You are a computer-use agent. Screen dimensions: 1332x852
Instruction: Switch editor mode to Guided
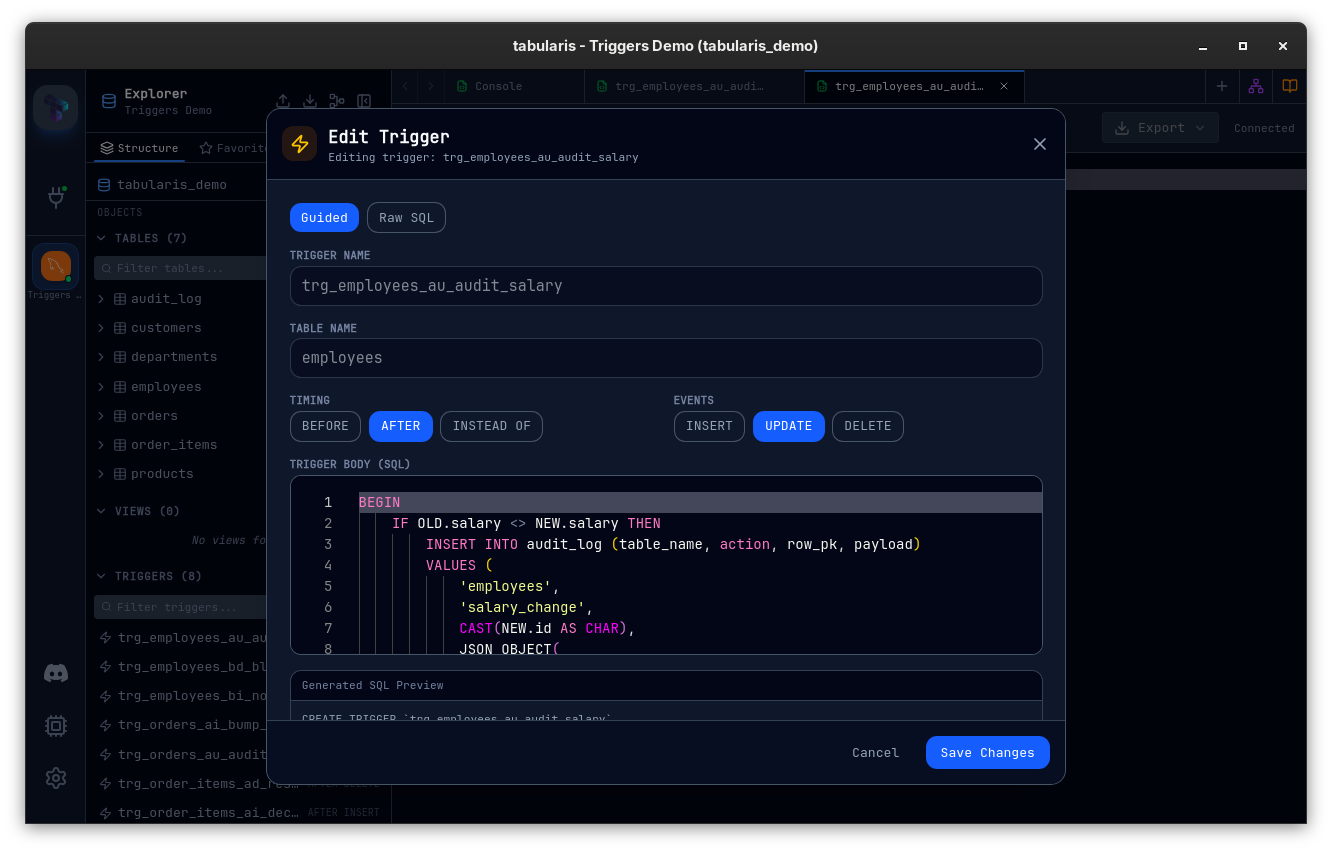click(x=324, y=218)
